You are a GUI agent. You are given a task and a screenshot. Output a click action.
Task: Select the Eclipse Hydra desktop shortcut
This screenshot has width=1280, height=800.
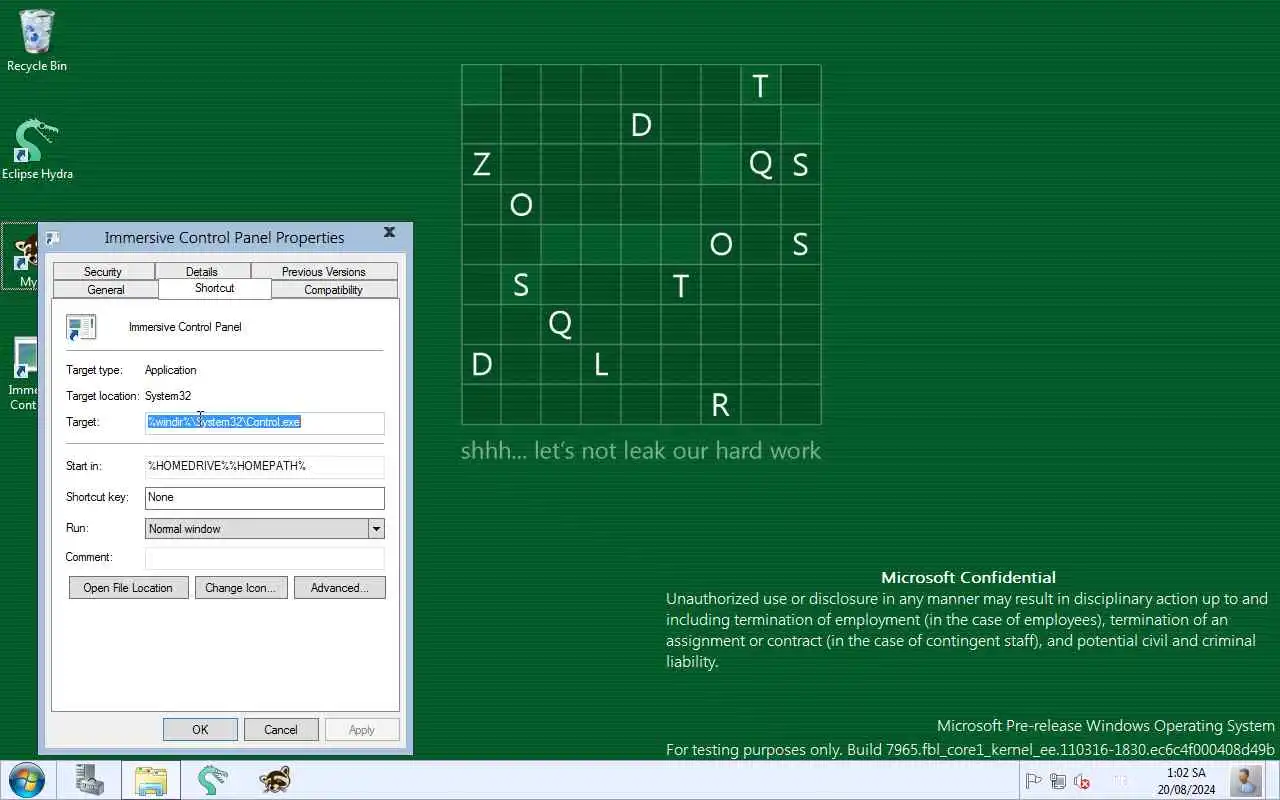coord(37,150)
